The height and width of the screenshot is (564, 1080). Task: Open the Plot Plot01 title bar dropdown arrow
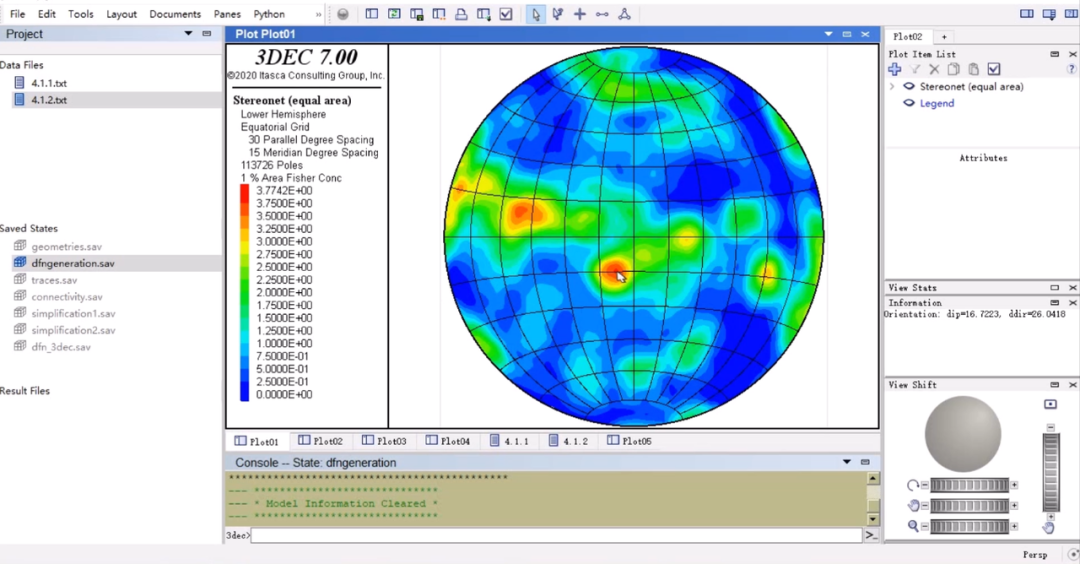click(828, 34)
